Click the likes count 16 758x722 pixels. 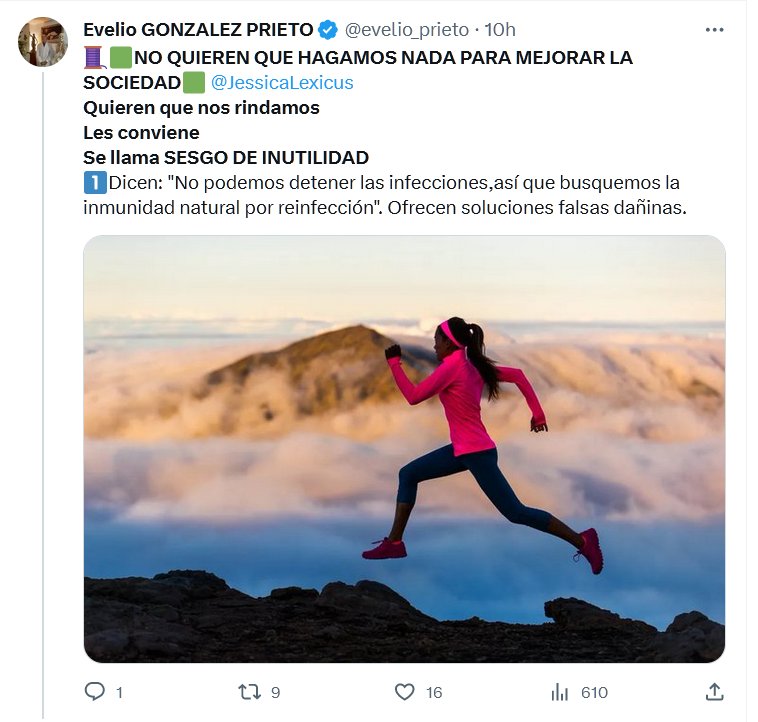434,693
